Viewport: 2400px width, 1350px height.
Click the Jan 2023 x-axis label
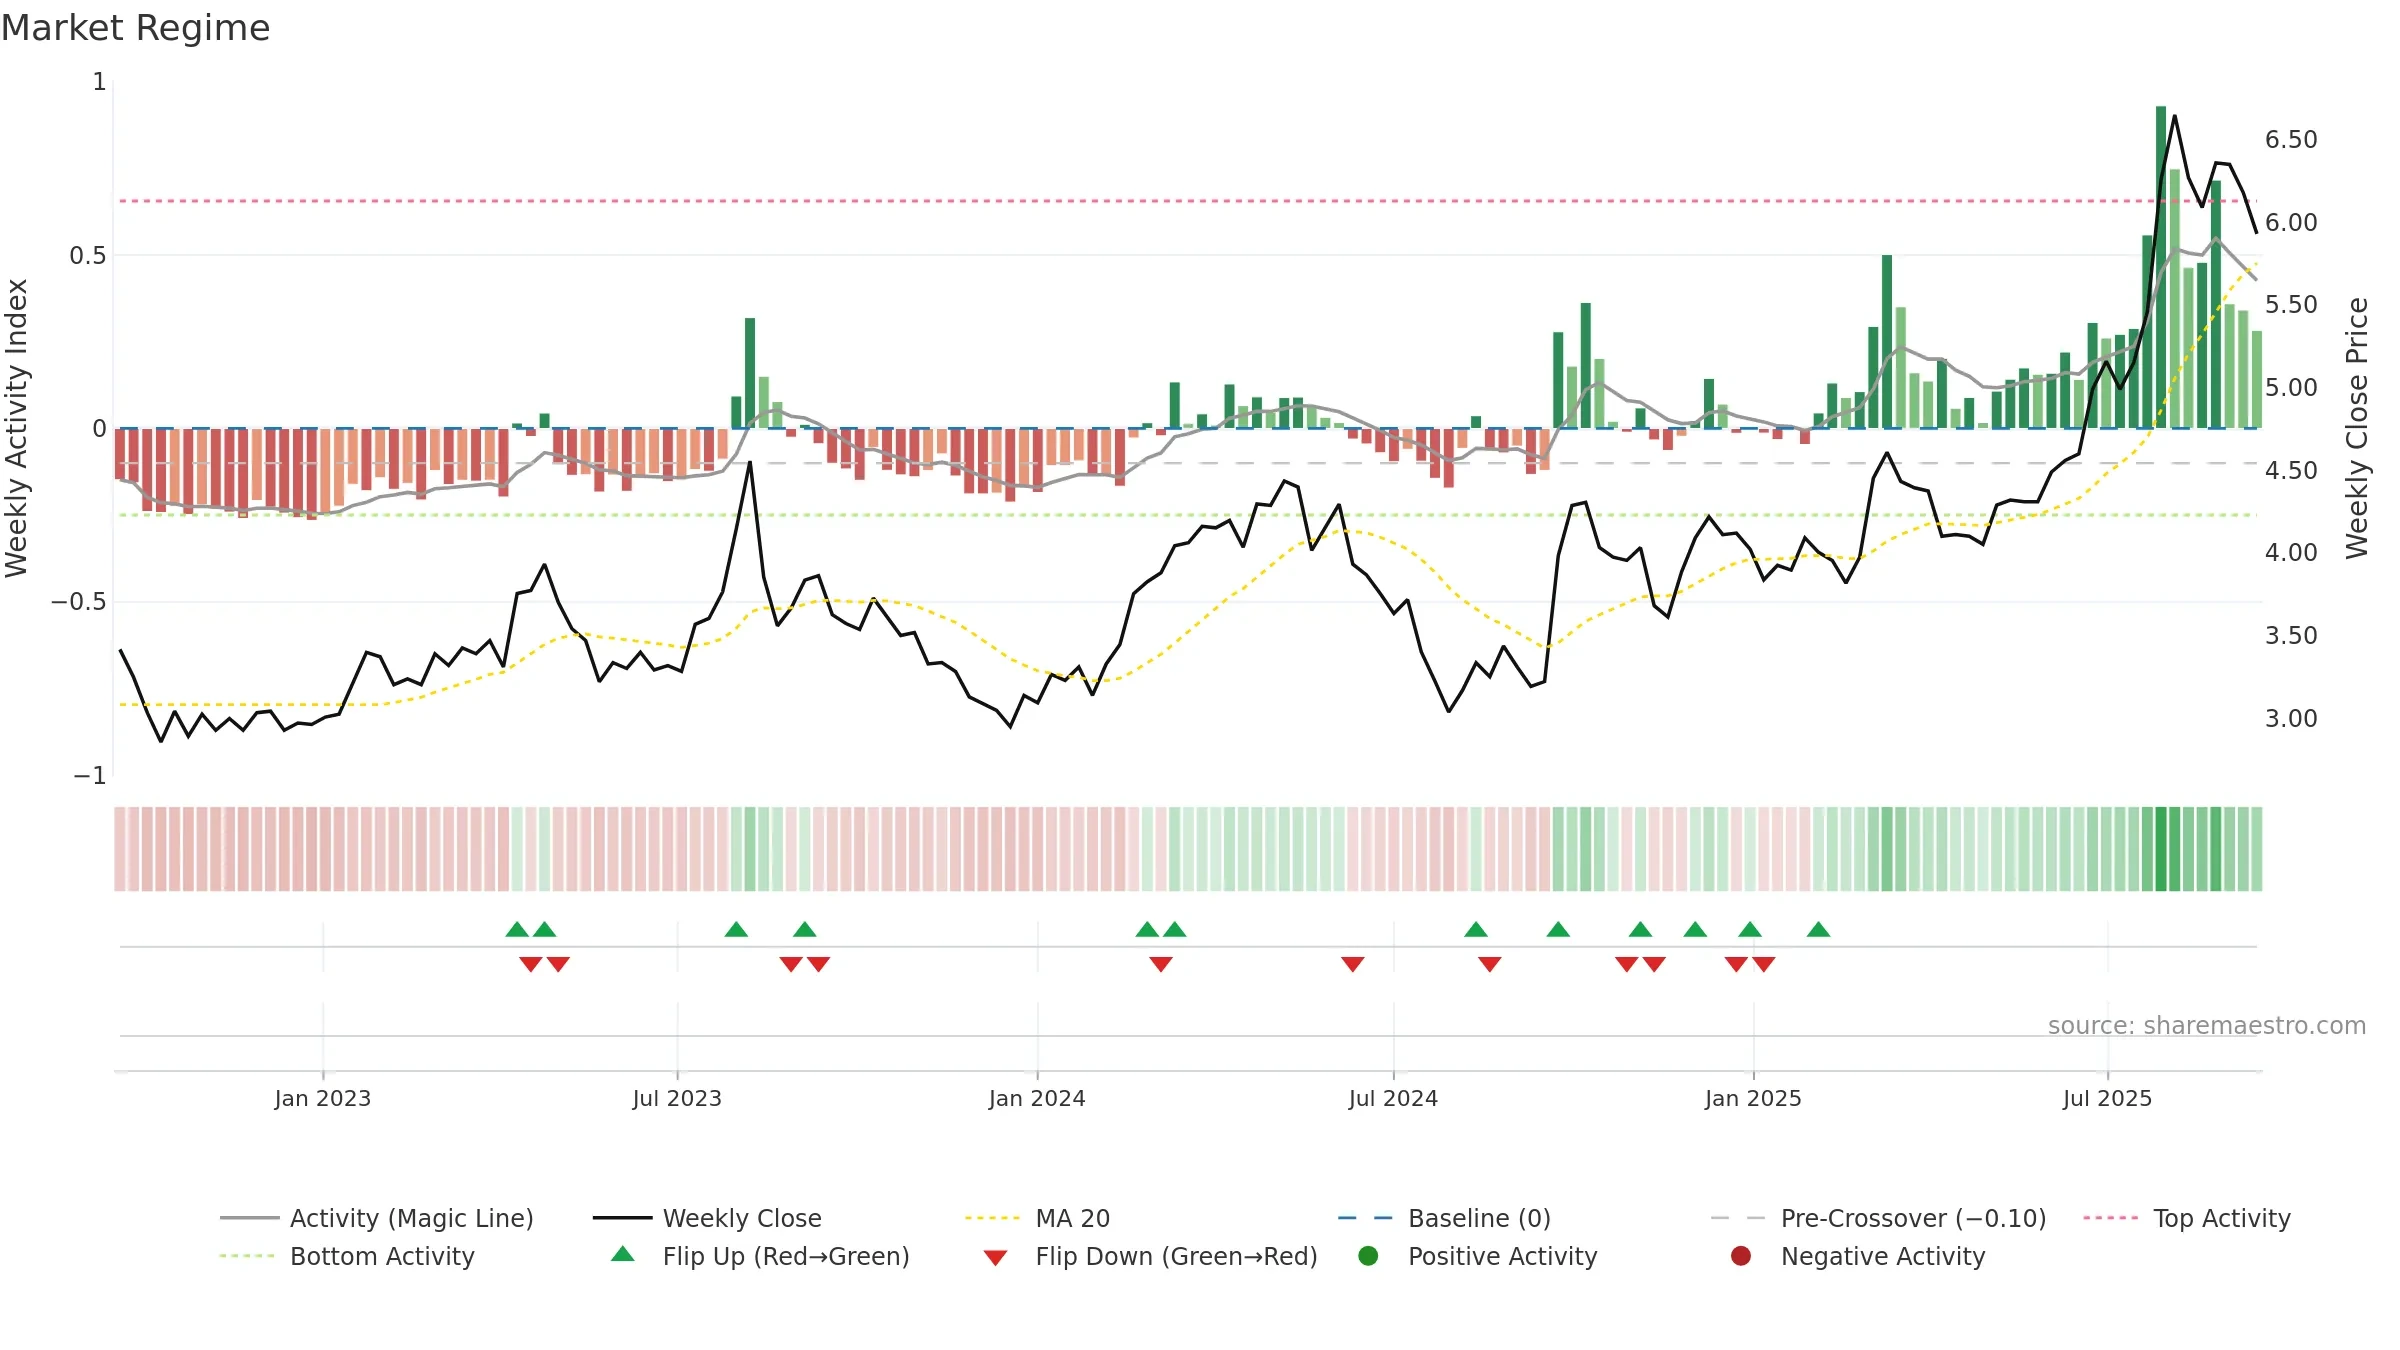[322, 1098]
